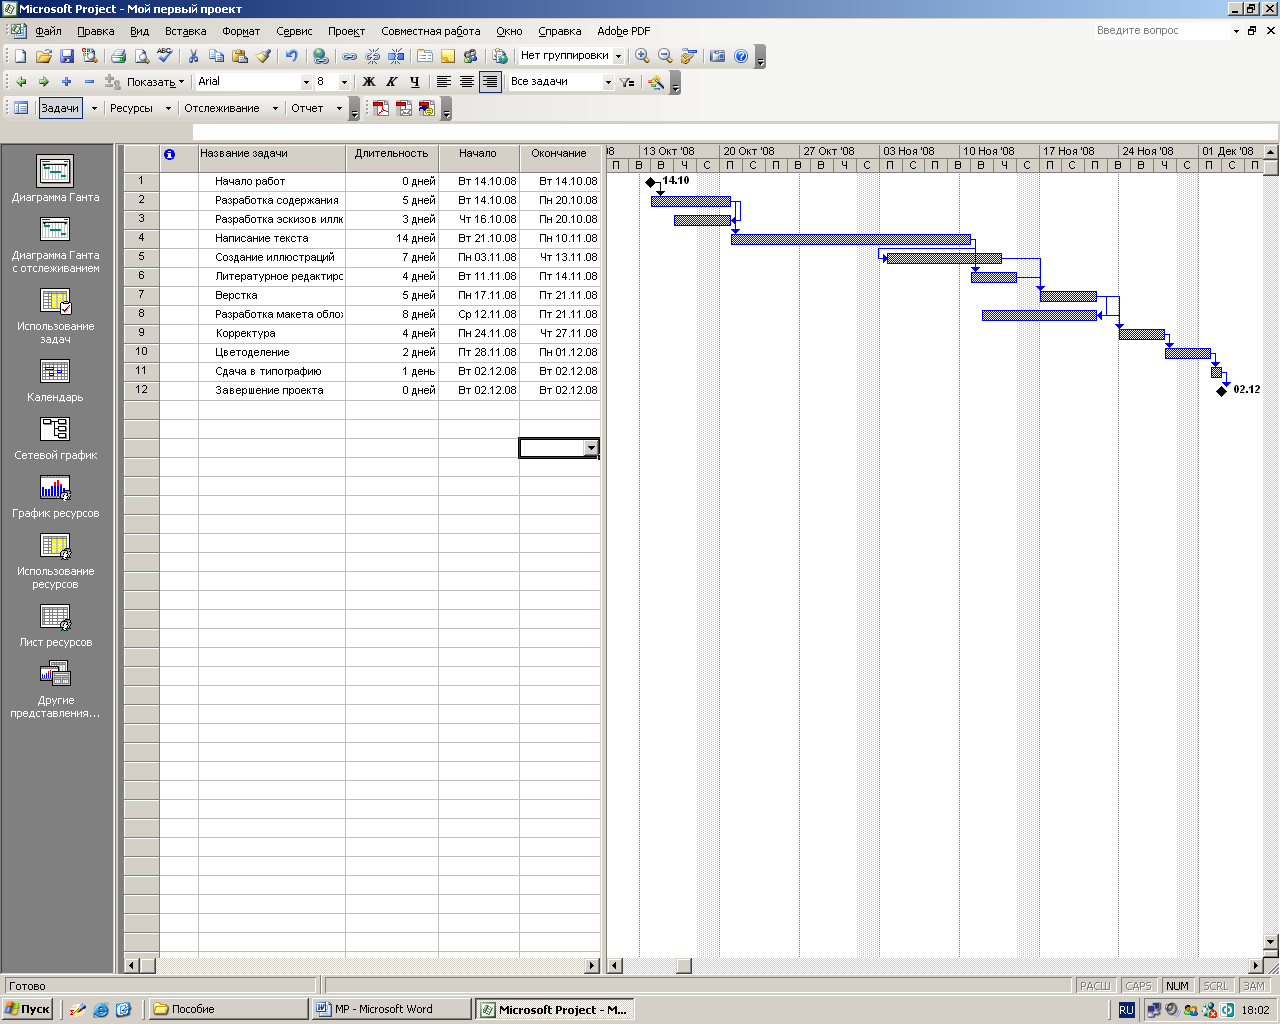The width and height of the screenshot is (1280, 1024).
Task: Activate the format painter brush
Action: 262,56
